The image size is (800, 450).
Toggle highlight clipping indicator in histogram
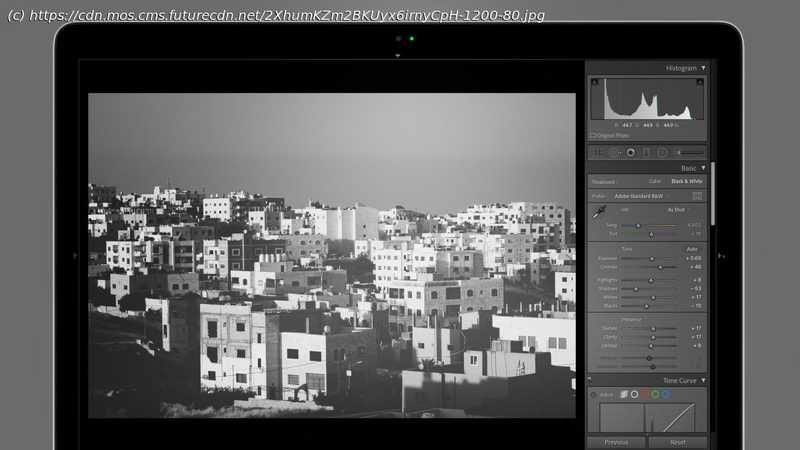click(701, 82)
